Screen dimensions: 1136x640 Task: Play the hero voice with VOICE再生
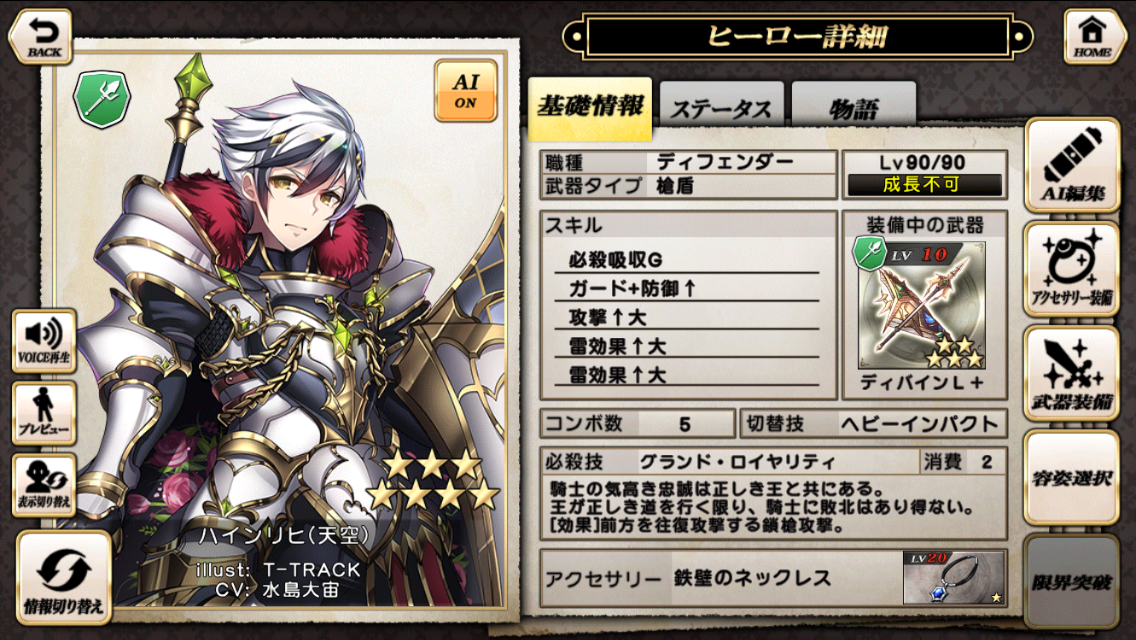coord(43,341)
